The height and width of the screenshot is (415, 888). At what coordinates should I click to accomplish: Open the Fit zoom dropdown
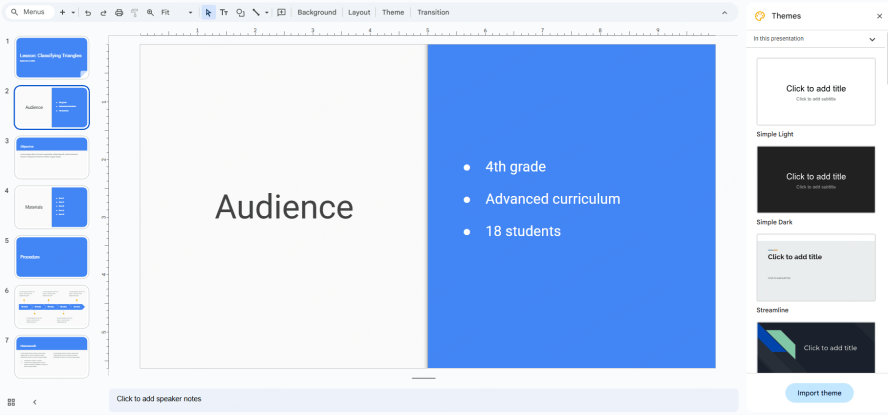coord(176,13)
